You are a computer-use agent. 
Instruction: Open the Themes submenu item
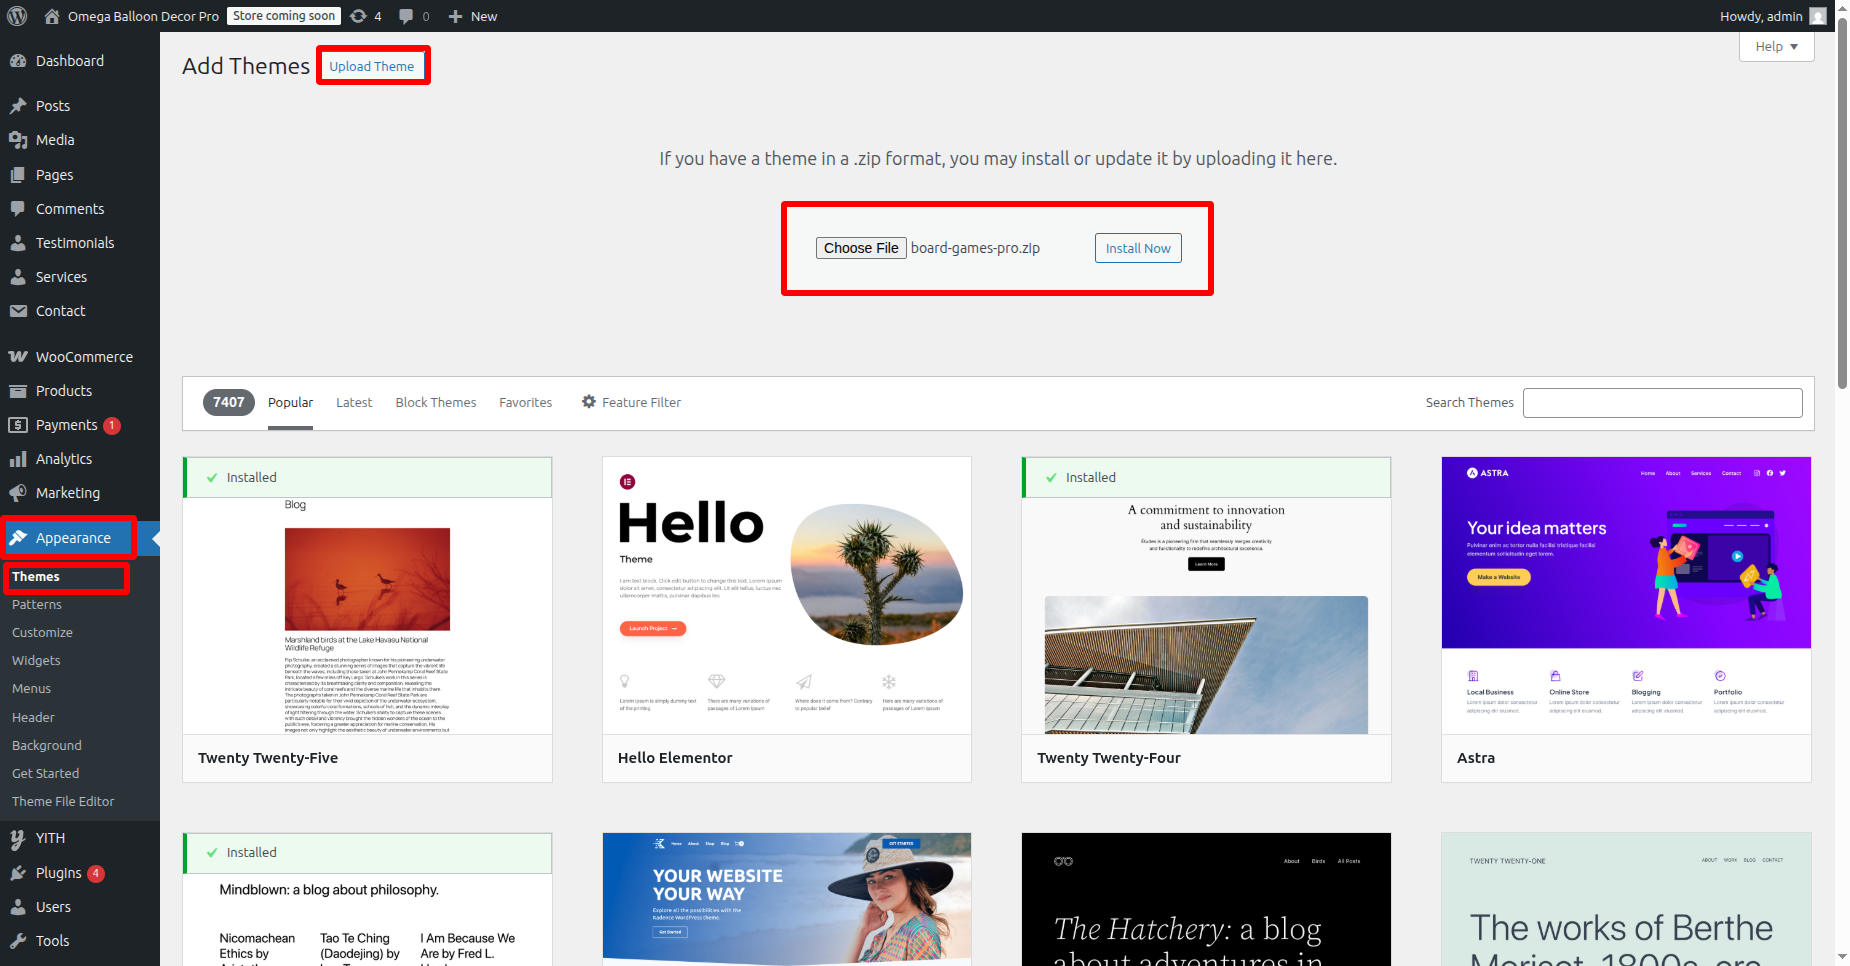tap(36, 577)
